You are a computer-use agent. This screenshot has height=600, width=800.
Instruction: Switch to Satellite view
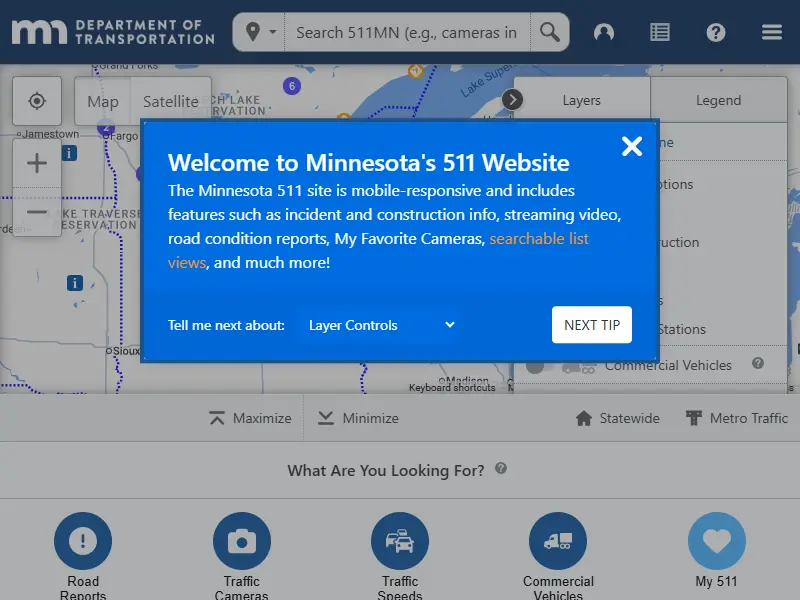[170, 101]
